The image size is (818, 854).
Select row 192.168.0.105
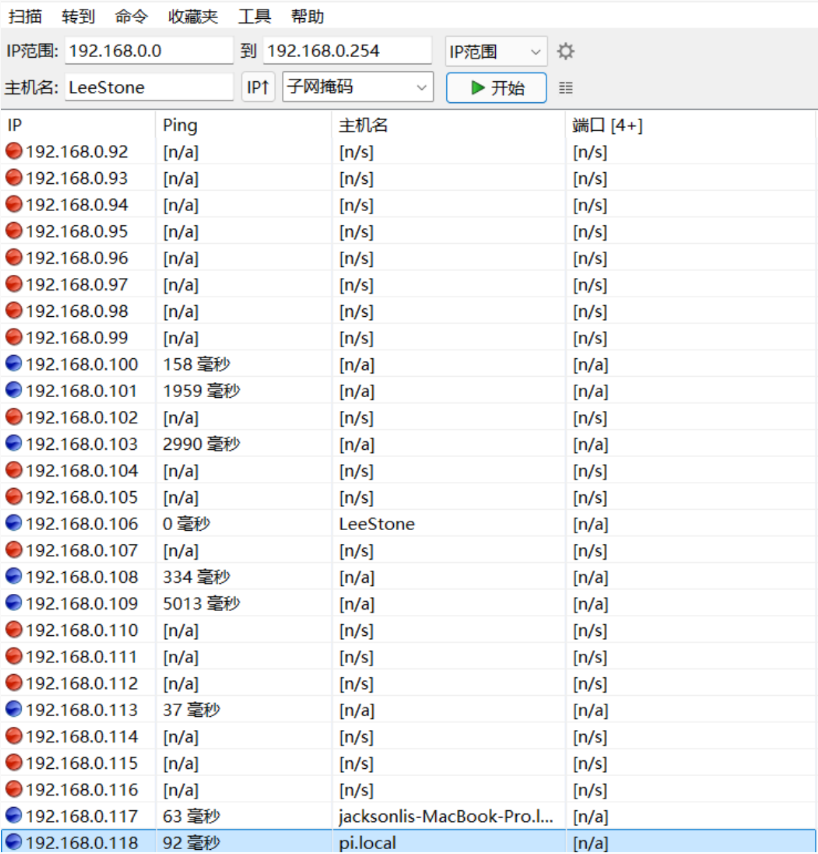(x=408, y=497)
